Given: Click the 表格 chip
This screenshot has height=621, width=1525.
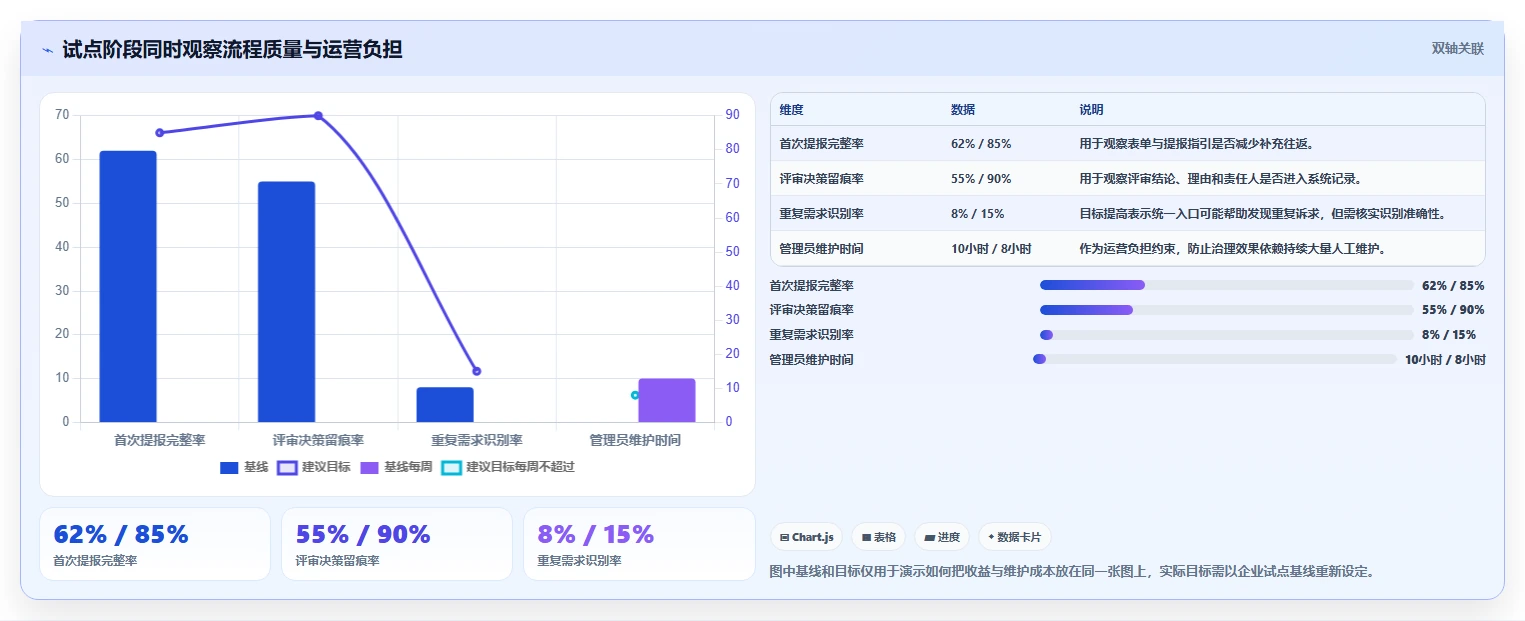Looking at the screenshot, I should [878, 537].
